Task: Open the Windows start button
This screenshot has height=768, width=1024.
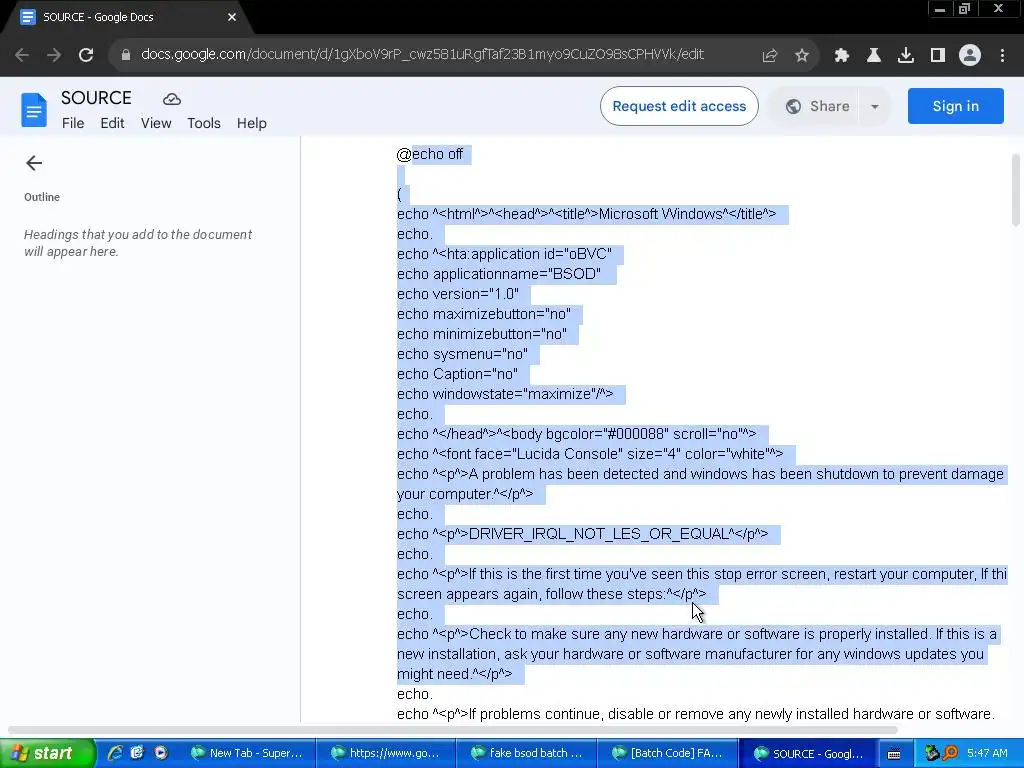Action: click(47, 753)
